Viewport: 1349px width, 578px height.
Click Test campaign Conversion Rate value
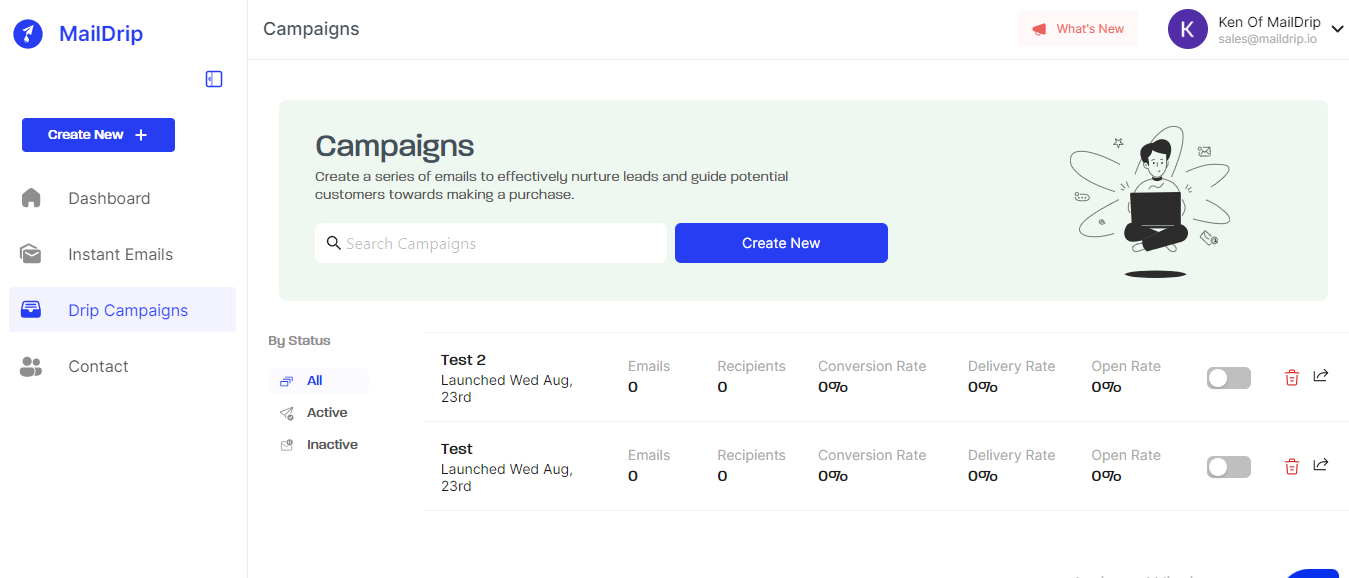(x=833, y=476)
